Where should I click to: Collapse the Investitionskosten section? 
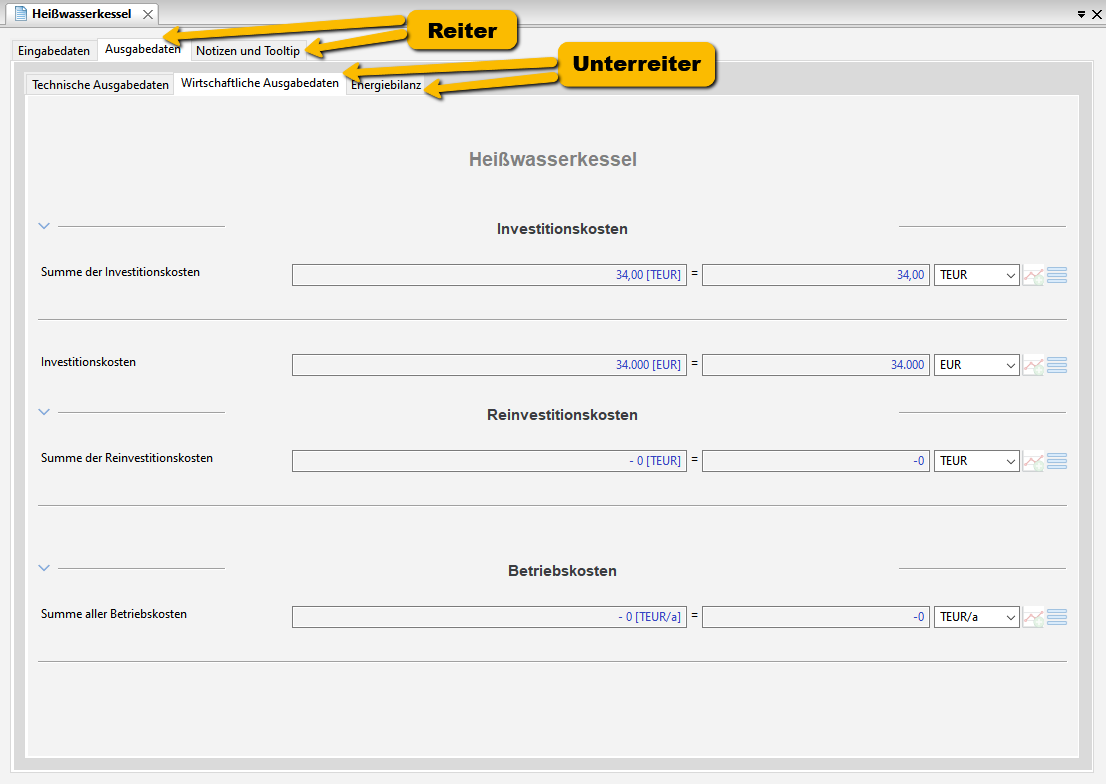(x=44, y=226)
